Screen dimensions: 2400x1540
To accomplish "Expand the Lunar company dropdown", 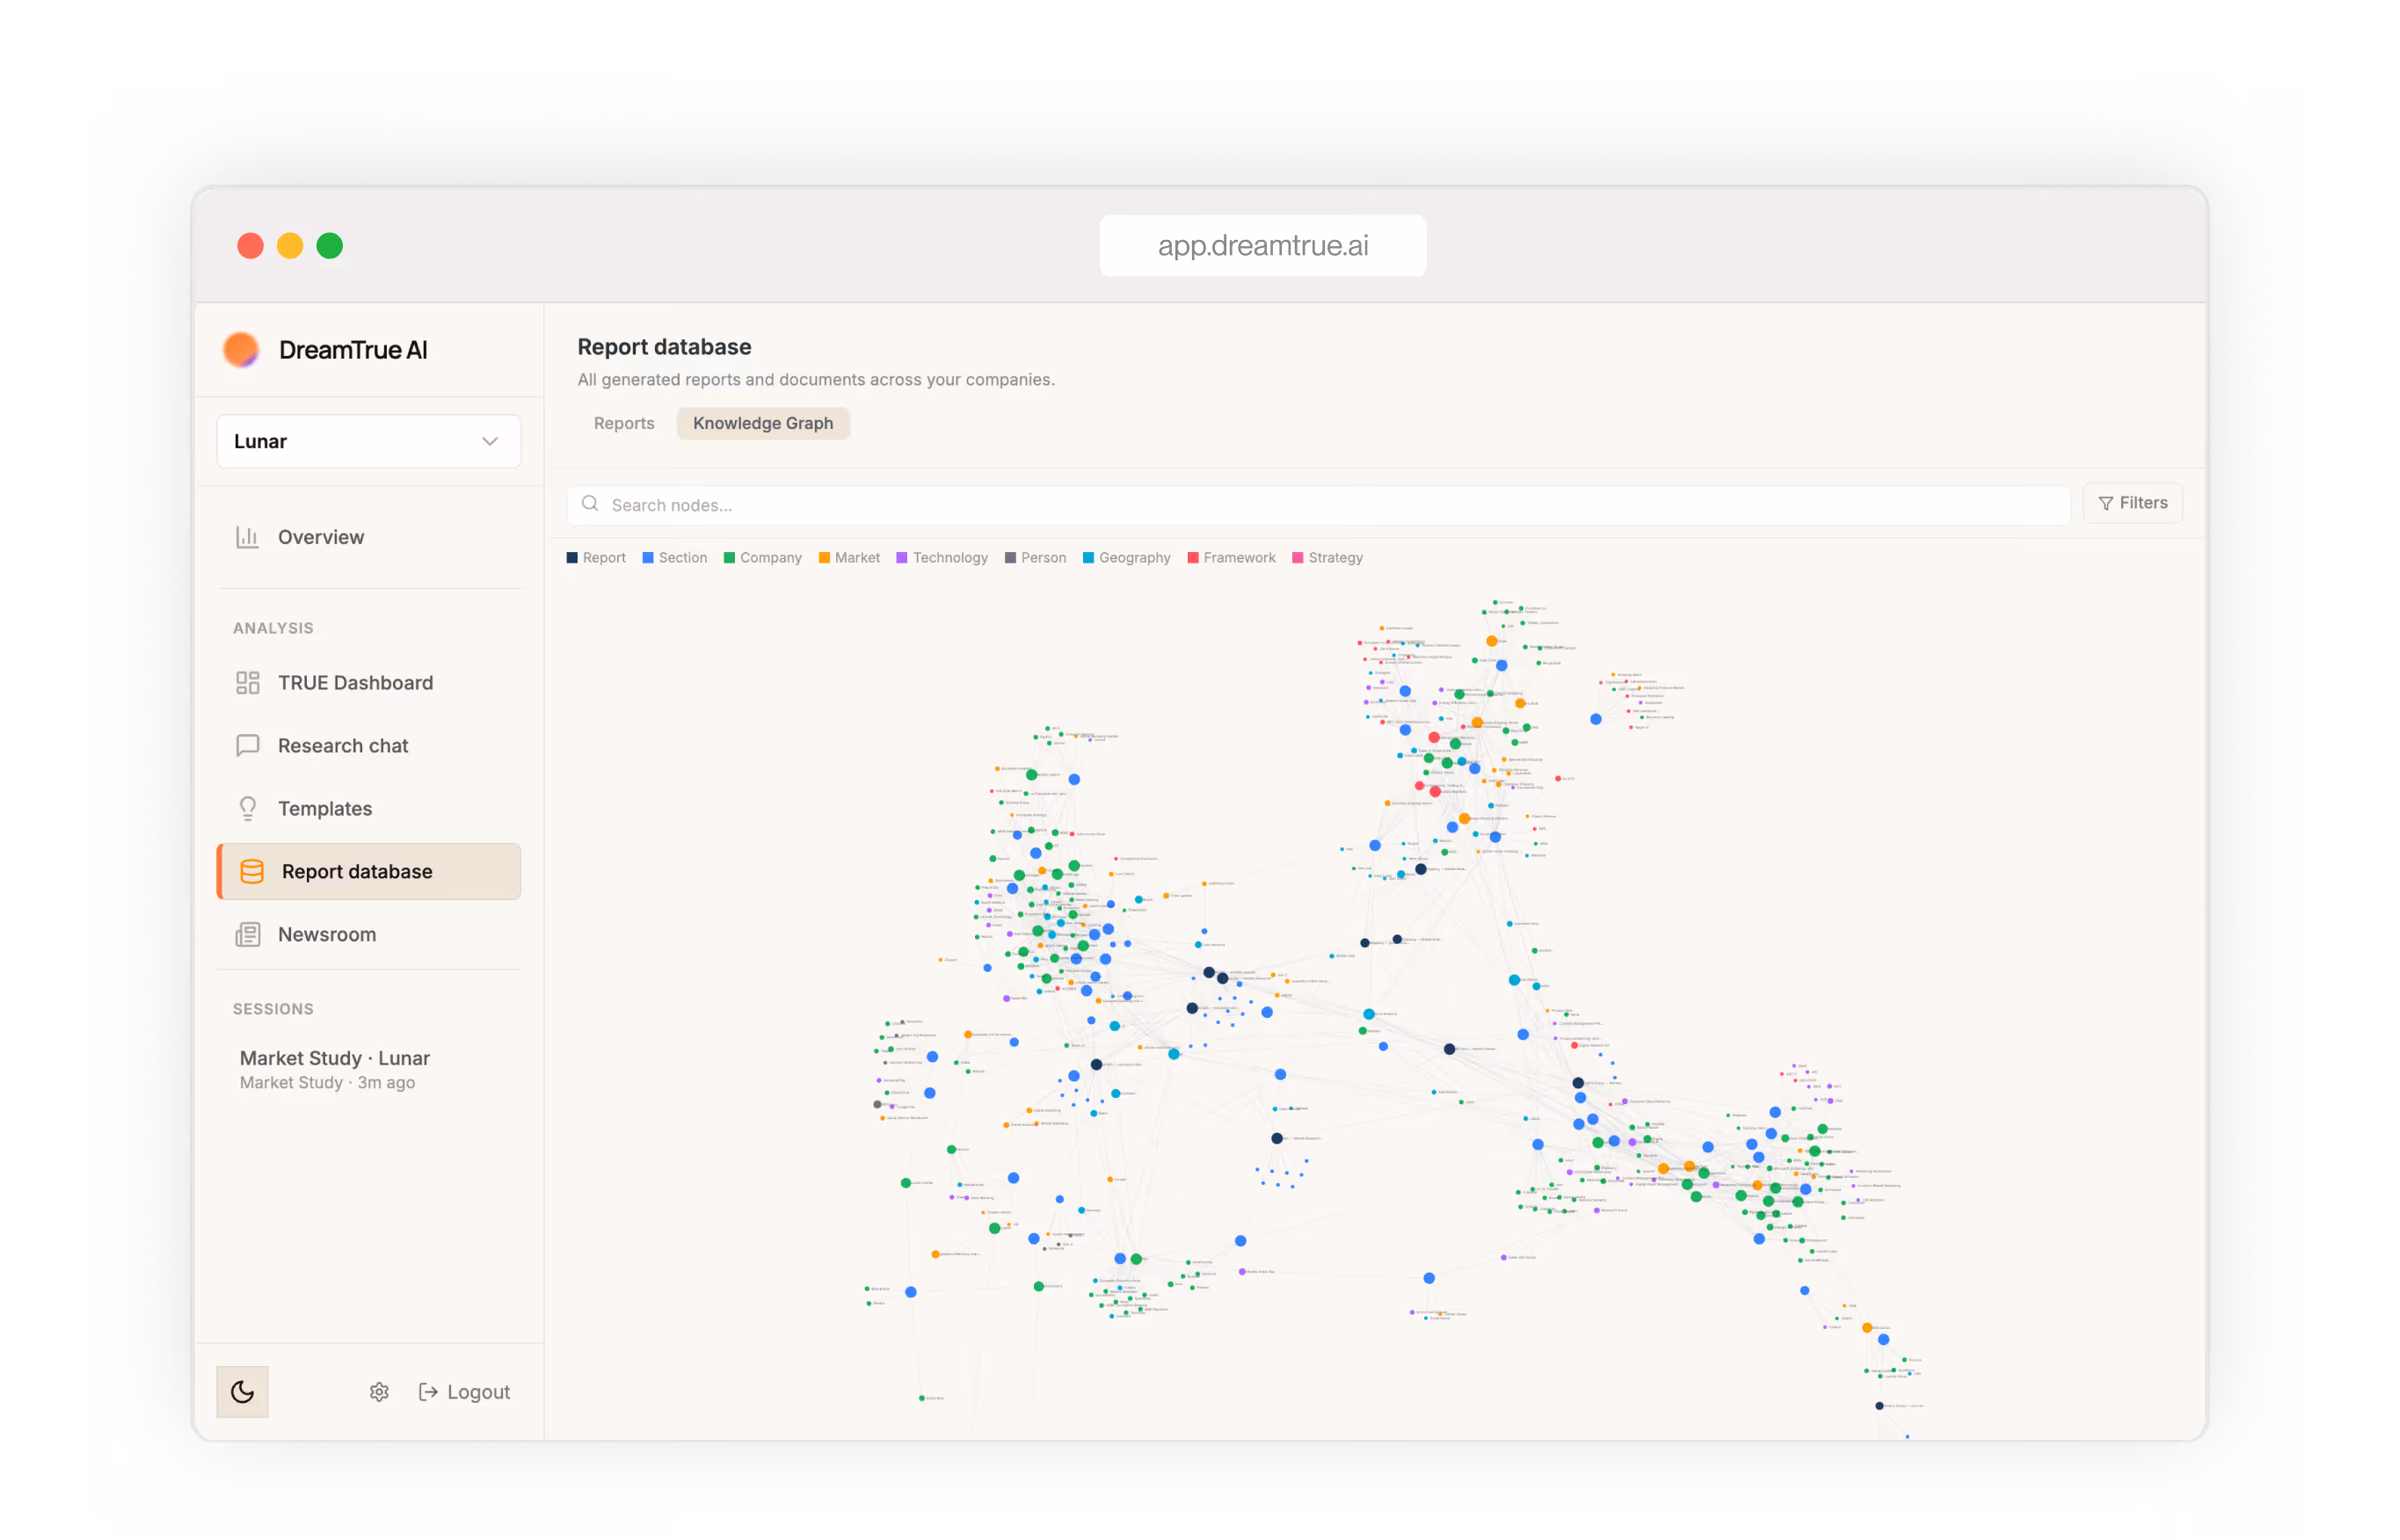I will click(x=368, y=442).
